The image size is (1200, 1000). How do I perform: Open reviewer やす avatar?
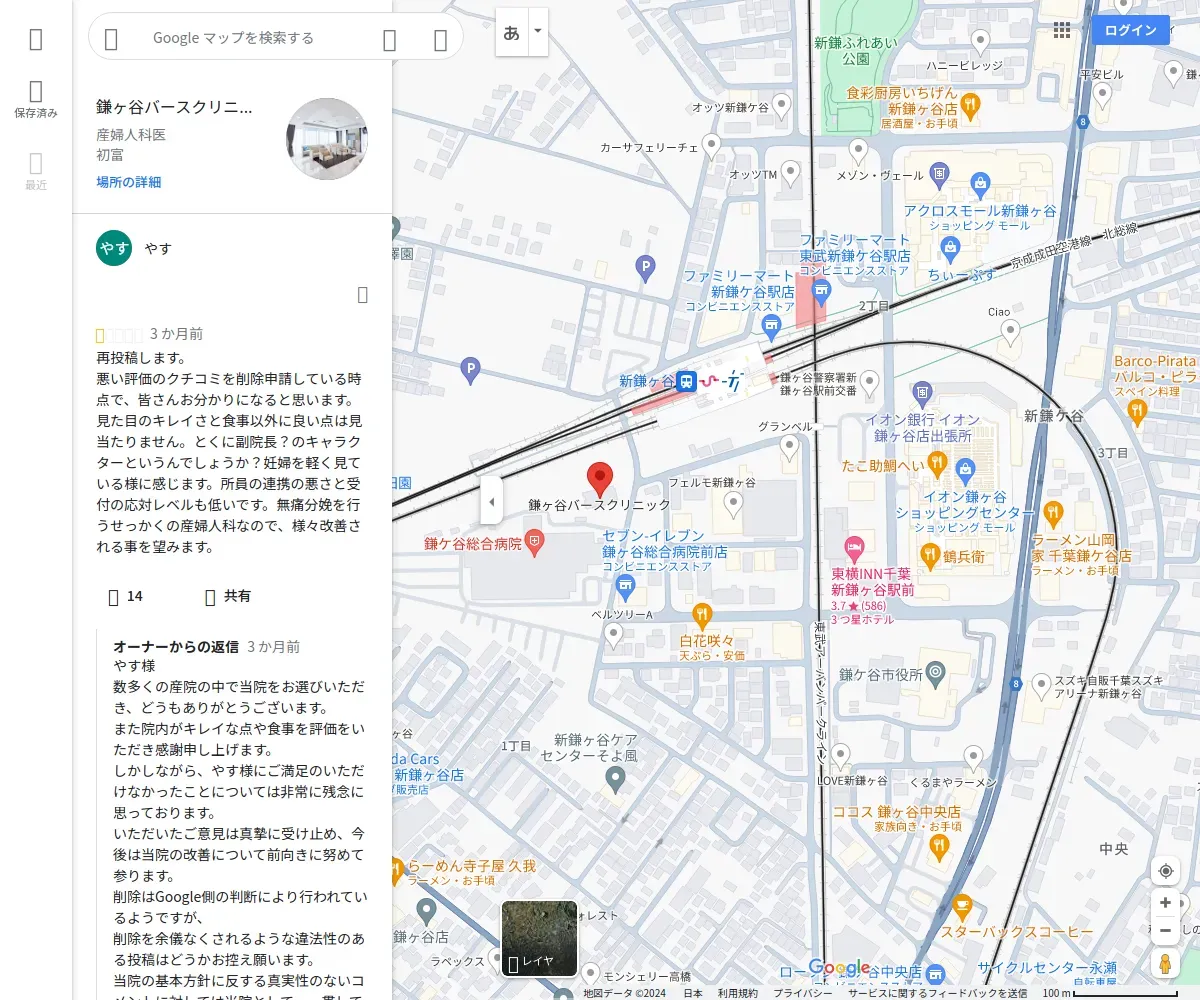pos(114,248)
